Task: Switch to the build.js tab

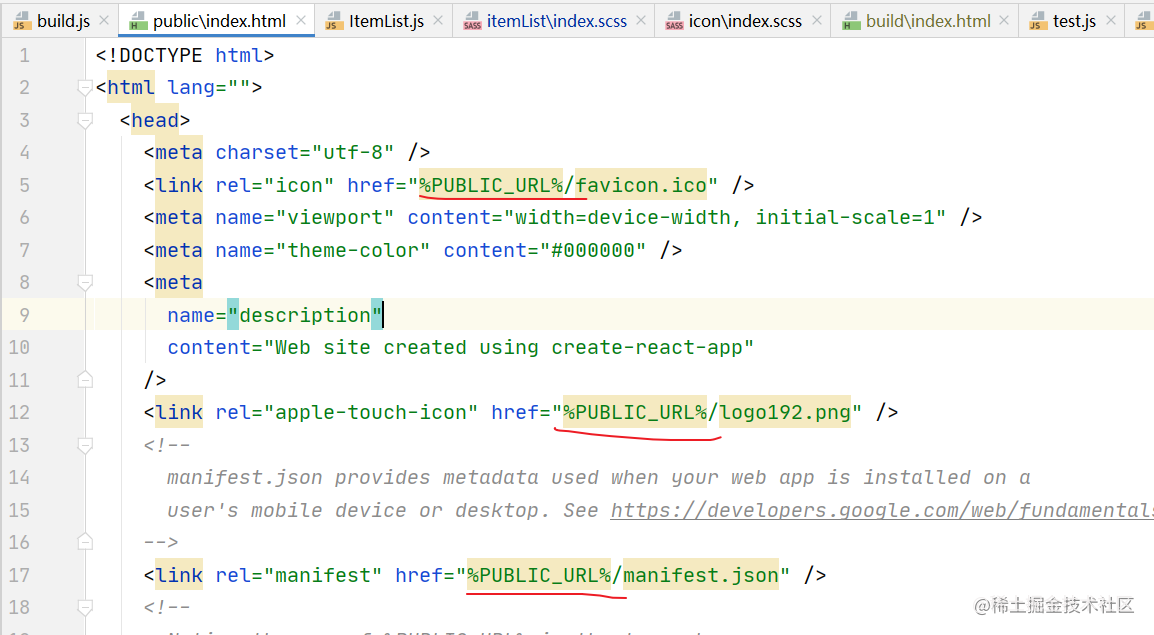Action: [x=63, y=21]
